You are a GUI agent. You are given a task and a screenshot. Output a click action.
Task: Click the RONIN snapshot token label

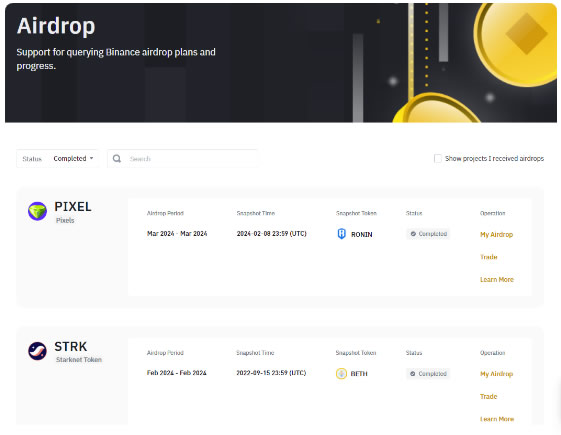coord(362,235)
